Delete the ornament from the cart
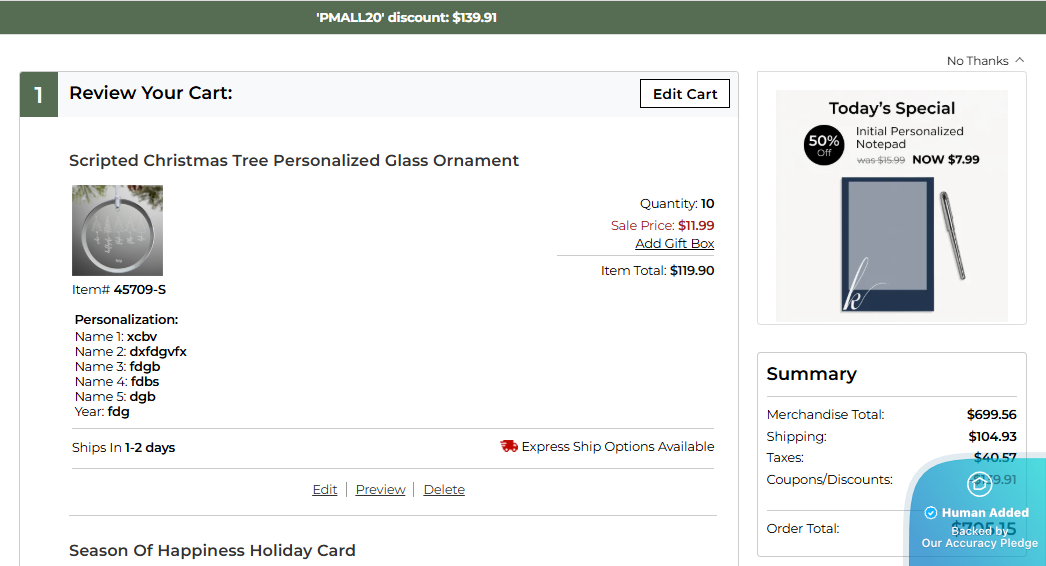The height and width of the screenshot is (566, 1046). tap(444, 490)
